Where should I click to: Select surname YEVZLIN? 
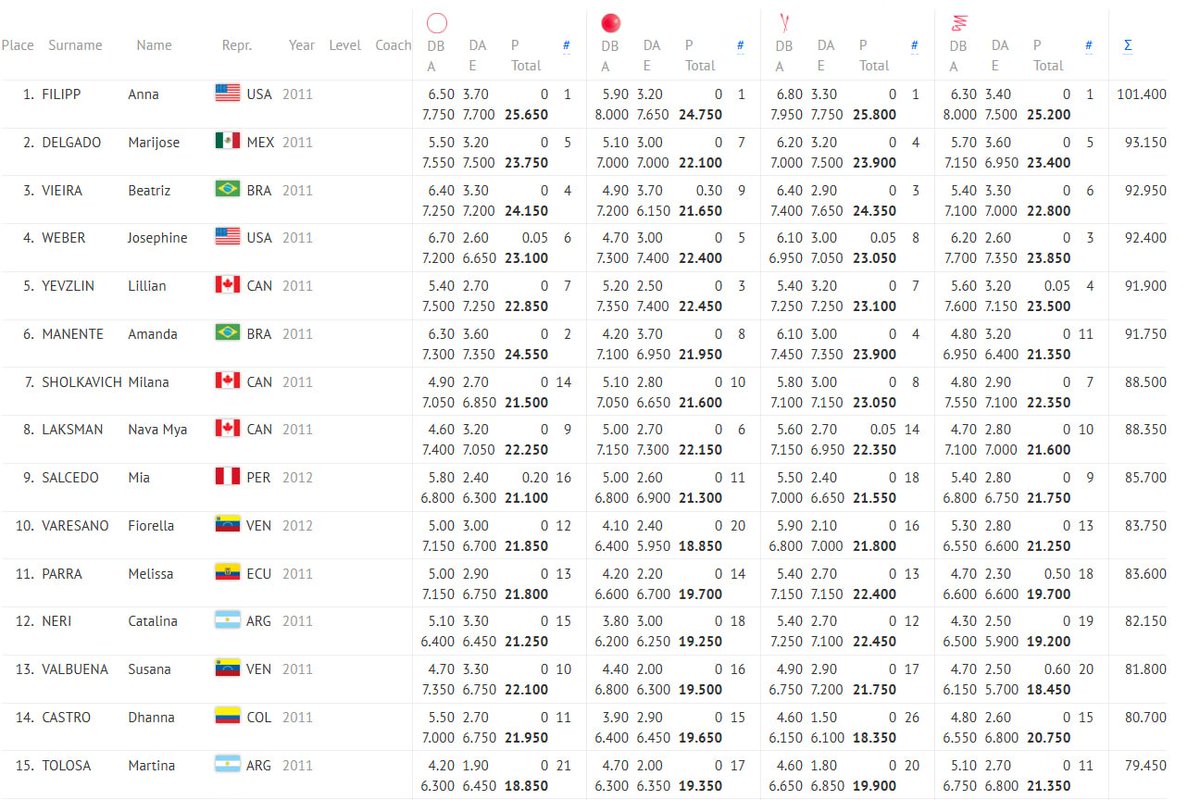tap(68, 286)
